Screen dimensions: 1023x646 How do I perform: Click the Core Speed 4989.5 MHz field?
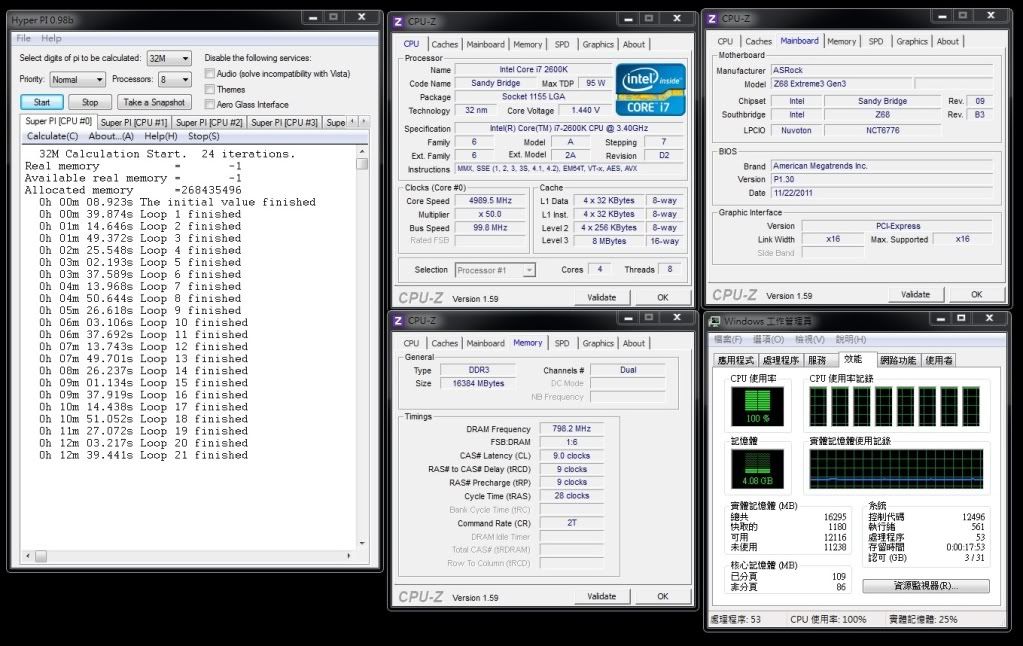tap(491, 201)
